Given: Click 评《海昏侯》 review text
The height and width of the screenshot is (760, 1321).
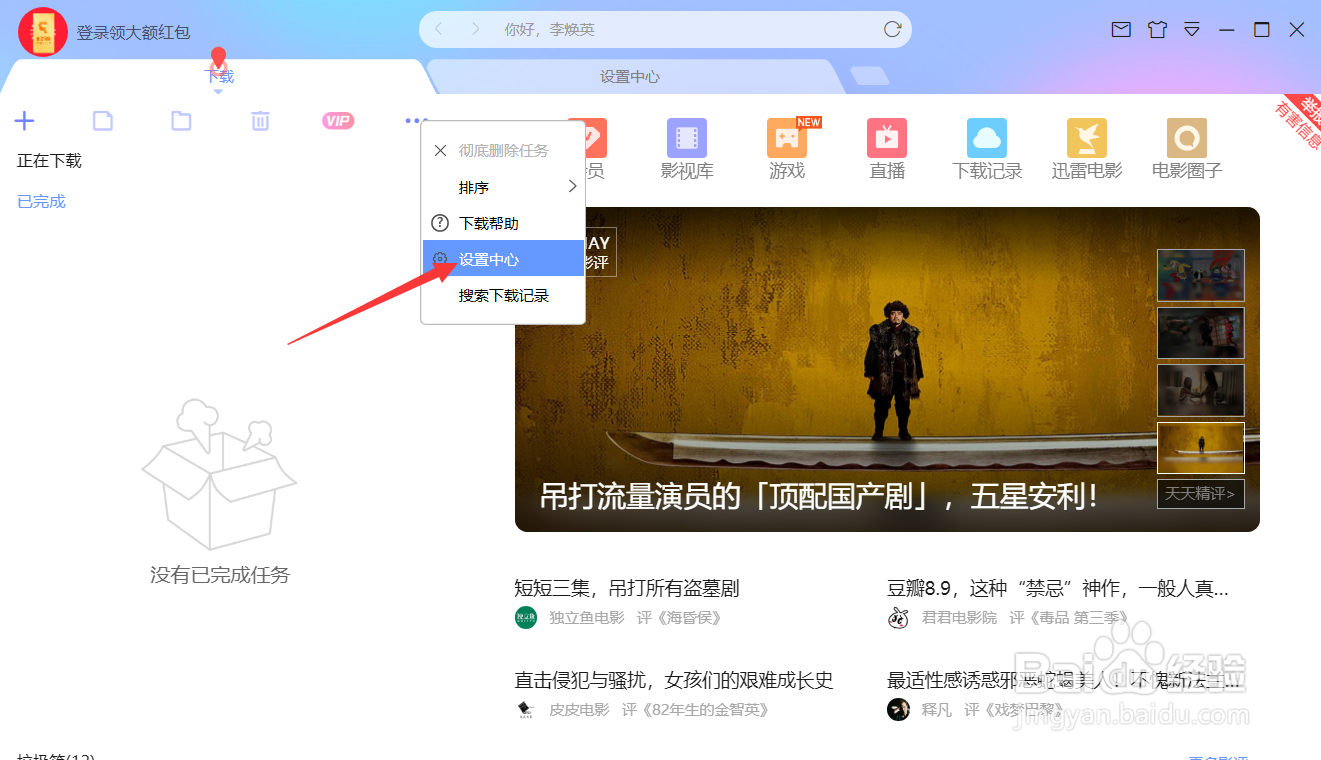Looking at the screenshot, I should 679,618.
